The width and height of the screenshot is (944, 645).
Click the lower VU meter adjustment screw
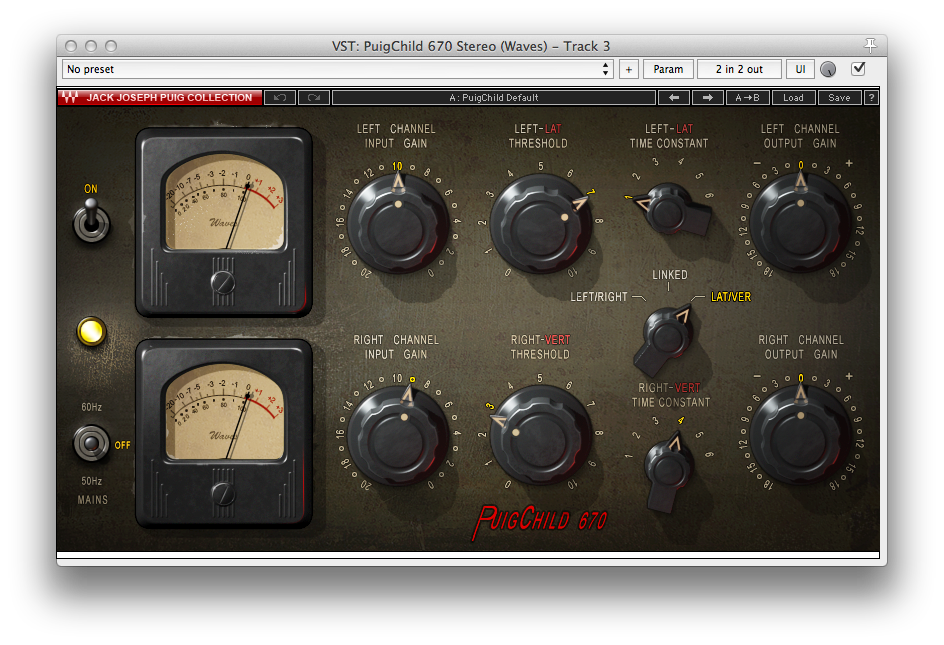(x=223, y=493)
